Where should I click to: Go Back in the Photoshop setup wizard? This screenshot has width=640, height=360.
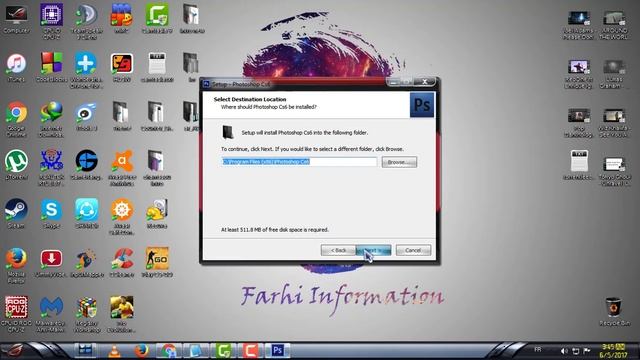tap(338, 250)
